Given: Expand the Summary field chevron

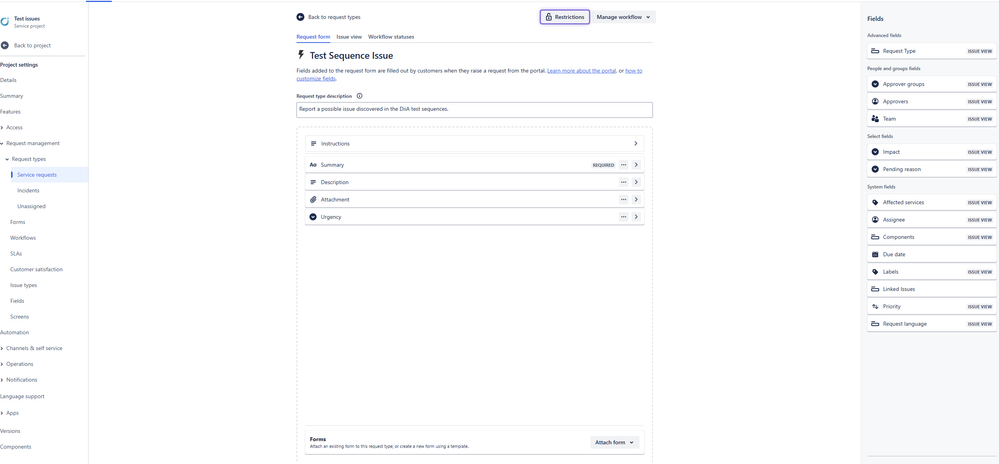Looking at the screenshot, I should [636, 165].
